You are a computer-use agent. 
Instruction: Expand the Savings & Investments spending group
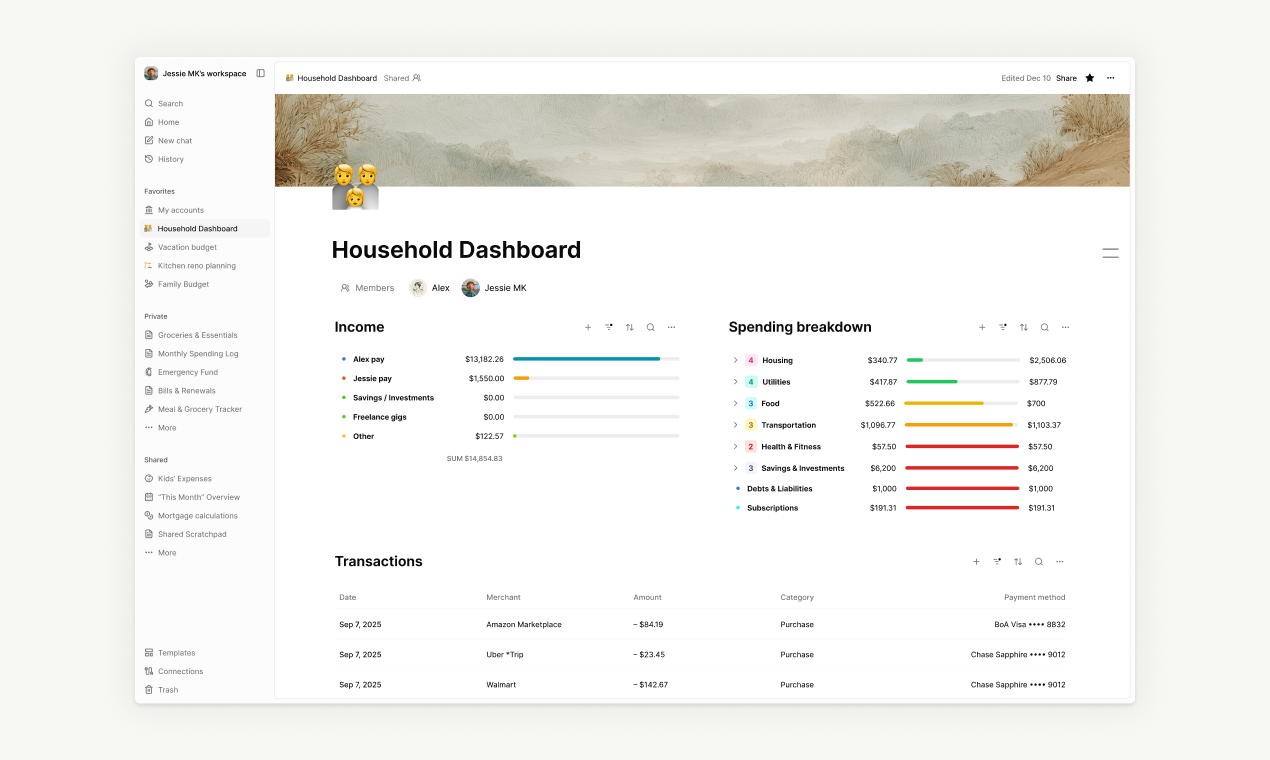[735, 468]
